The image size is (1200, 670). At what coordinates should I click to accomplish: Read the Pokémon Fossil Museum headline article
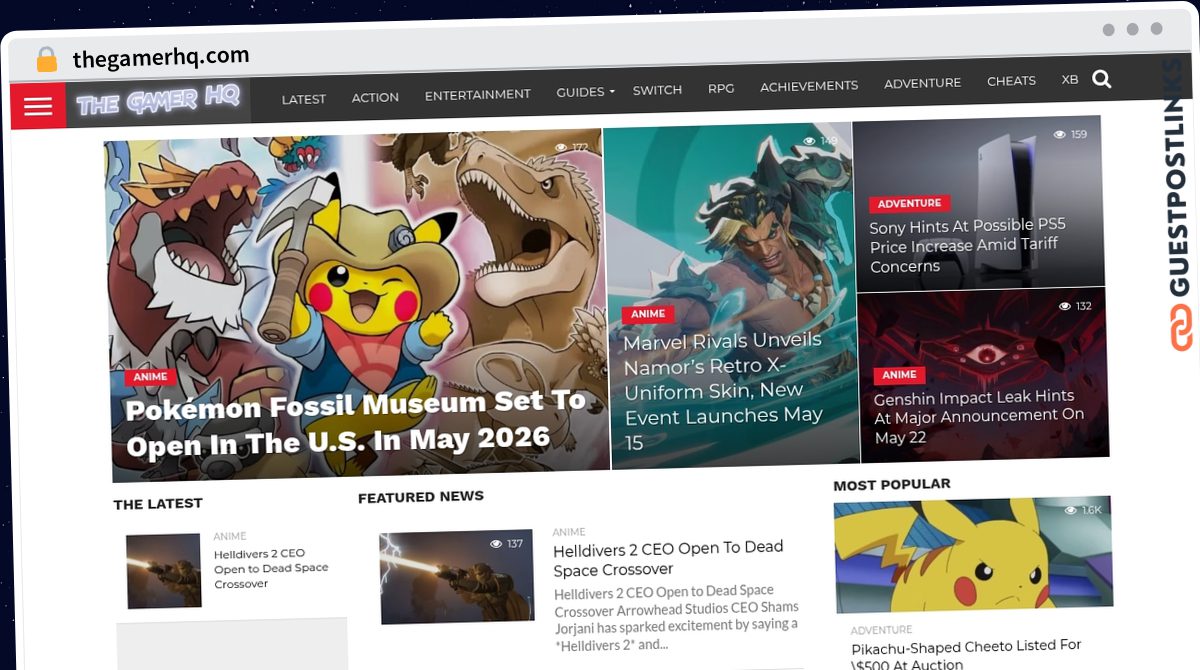click(356, 422)
